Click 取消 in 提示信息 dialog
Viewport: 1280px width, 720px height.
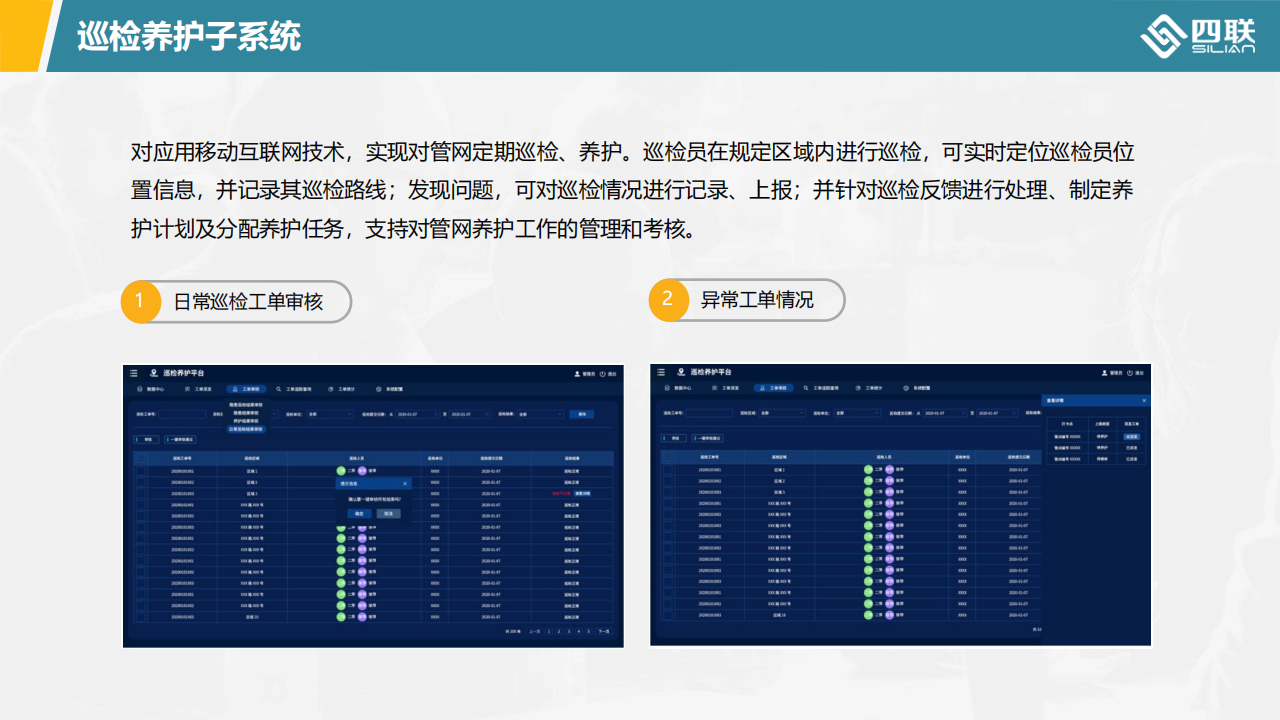point(389,513)
